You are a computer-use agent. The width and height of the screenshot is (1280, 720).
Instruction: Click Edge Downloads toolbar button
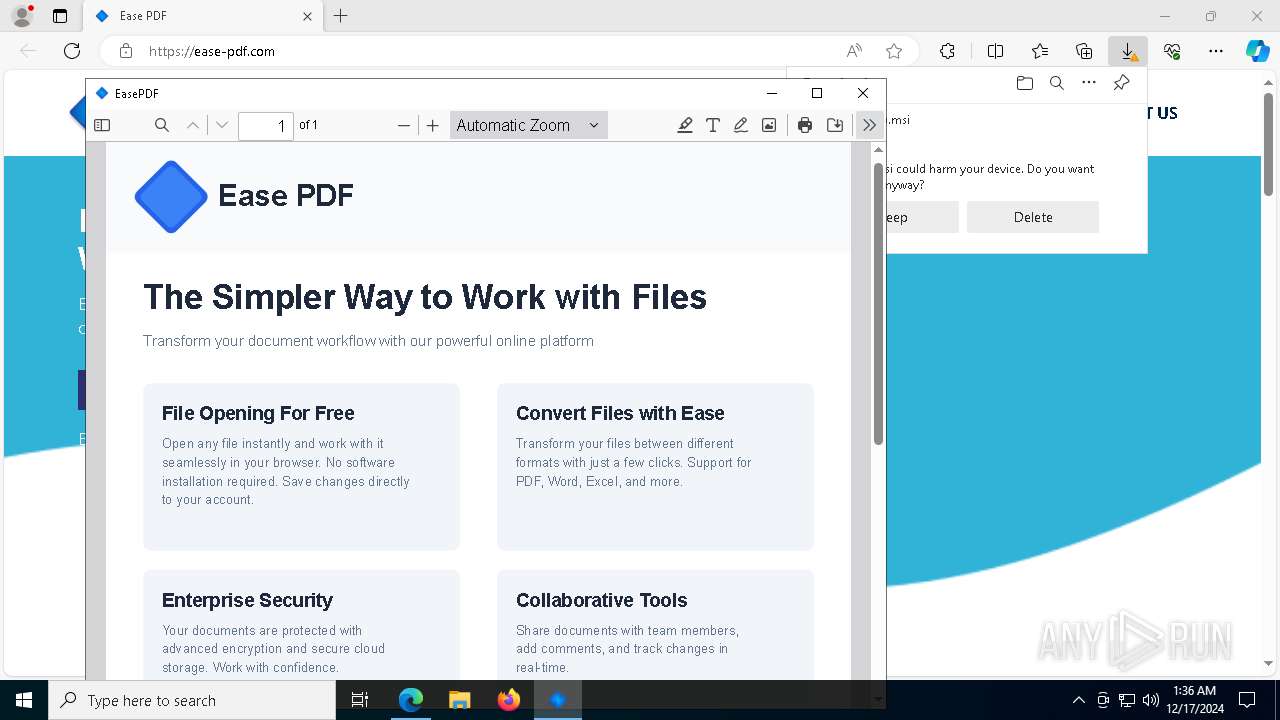pos(1128,51)
